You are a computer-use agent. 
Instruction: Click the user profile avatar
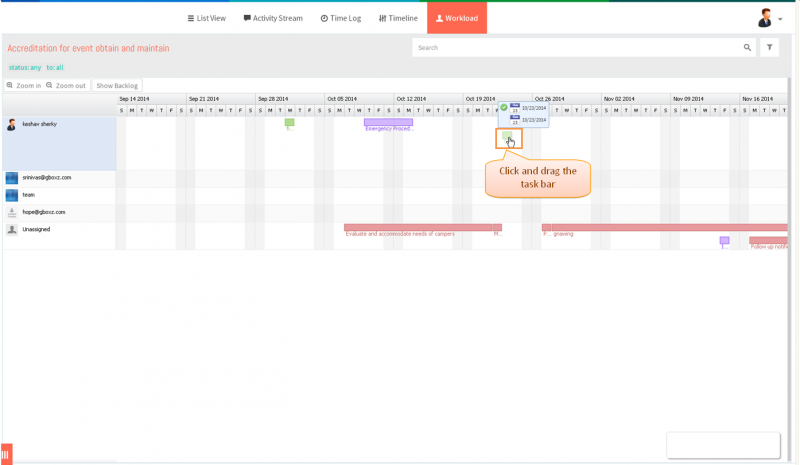click(x=764, y=18)
